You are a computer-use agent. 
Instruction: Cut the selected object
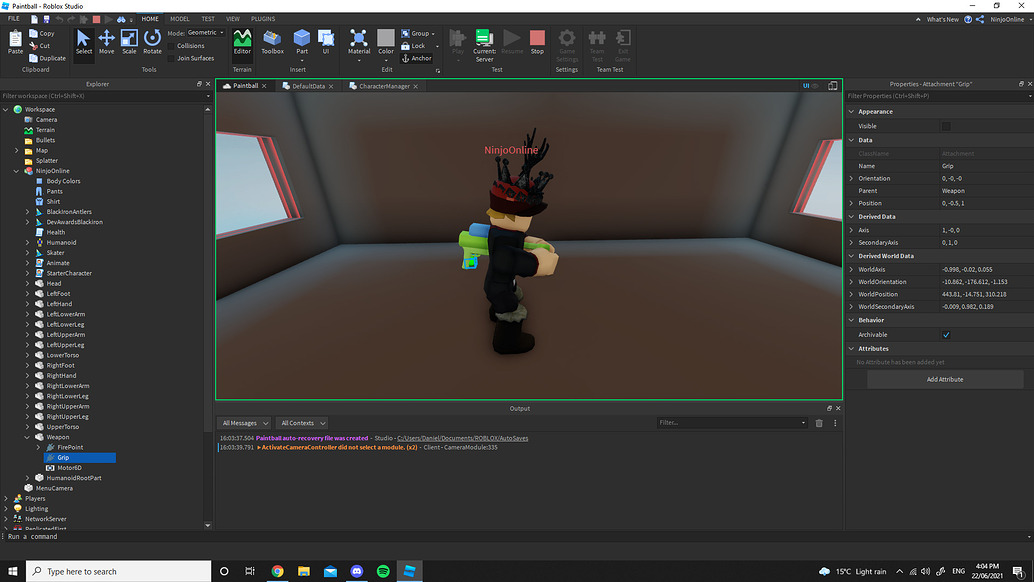click(x=40, y=45)
